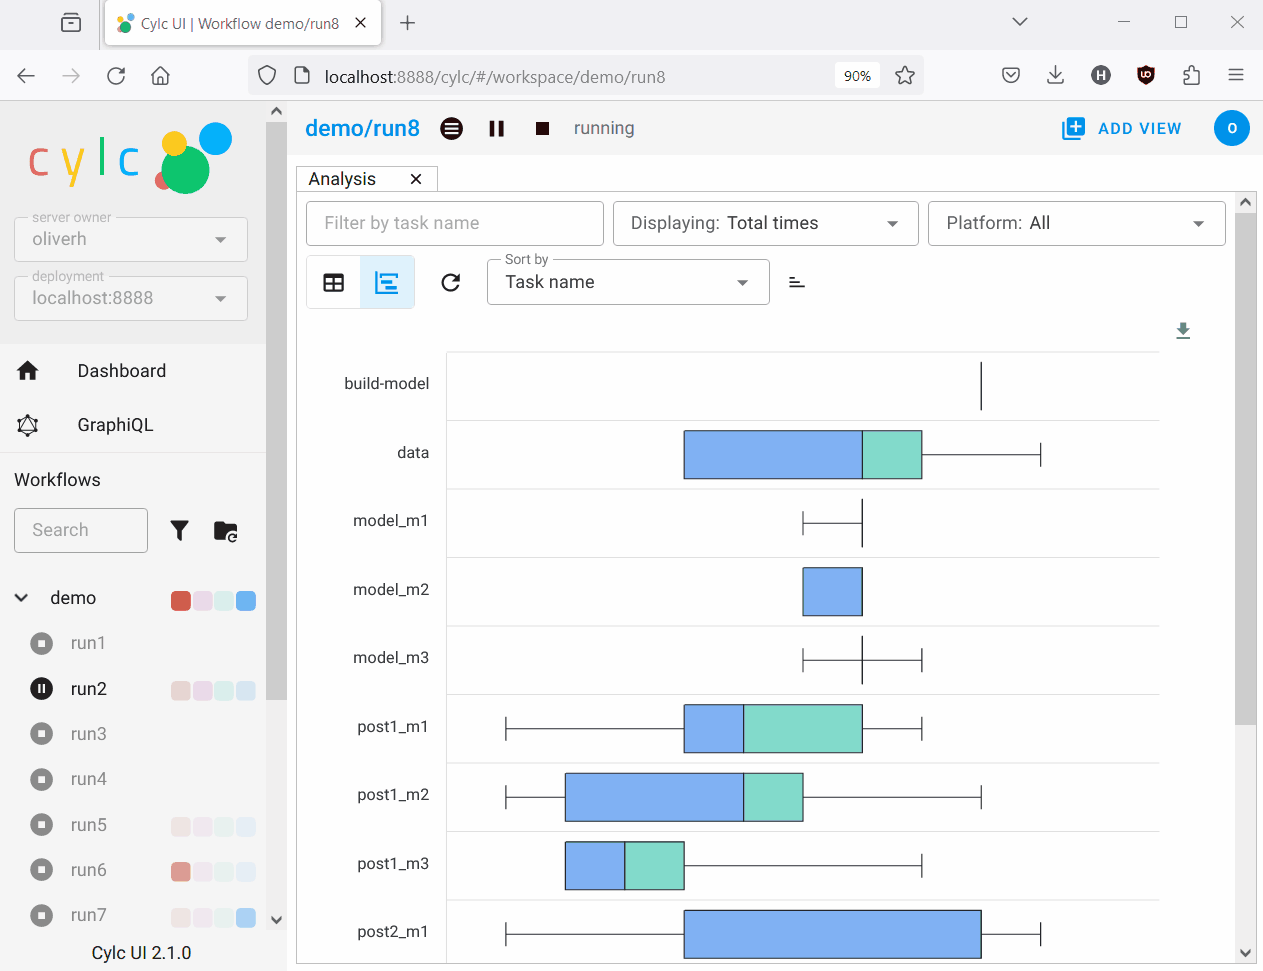Screen dimensions: 1263x971
Task: Close the Analysis tab
Action: click(416, 179)
